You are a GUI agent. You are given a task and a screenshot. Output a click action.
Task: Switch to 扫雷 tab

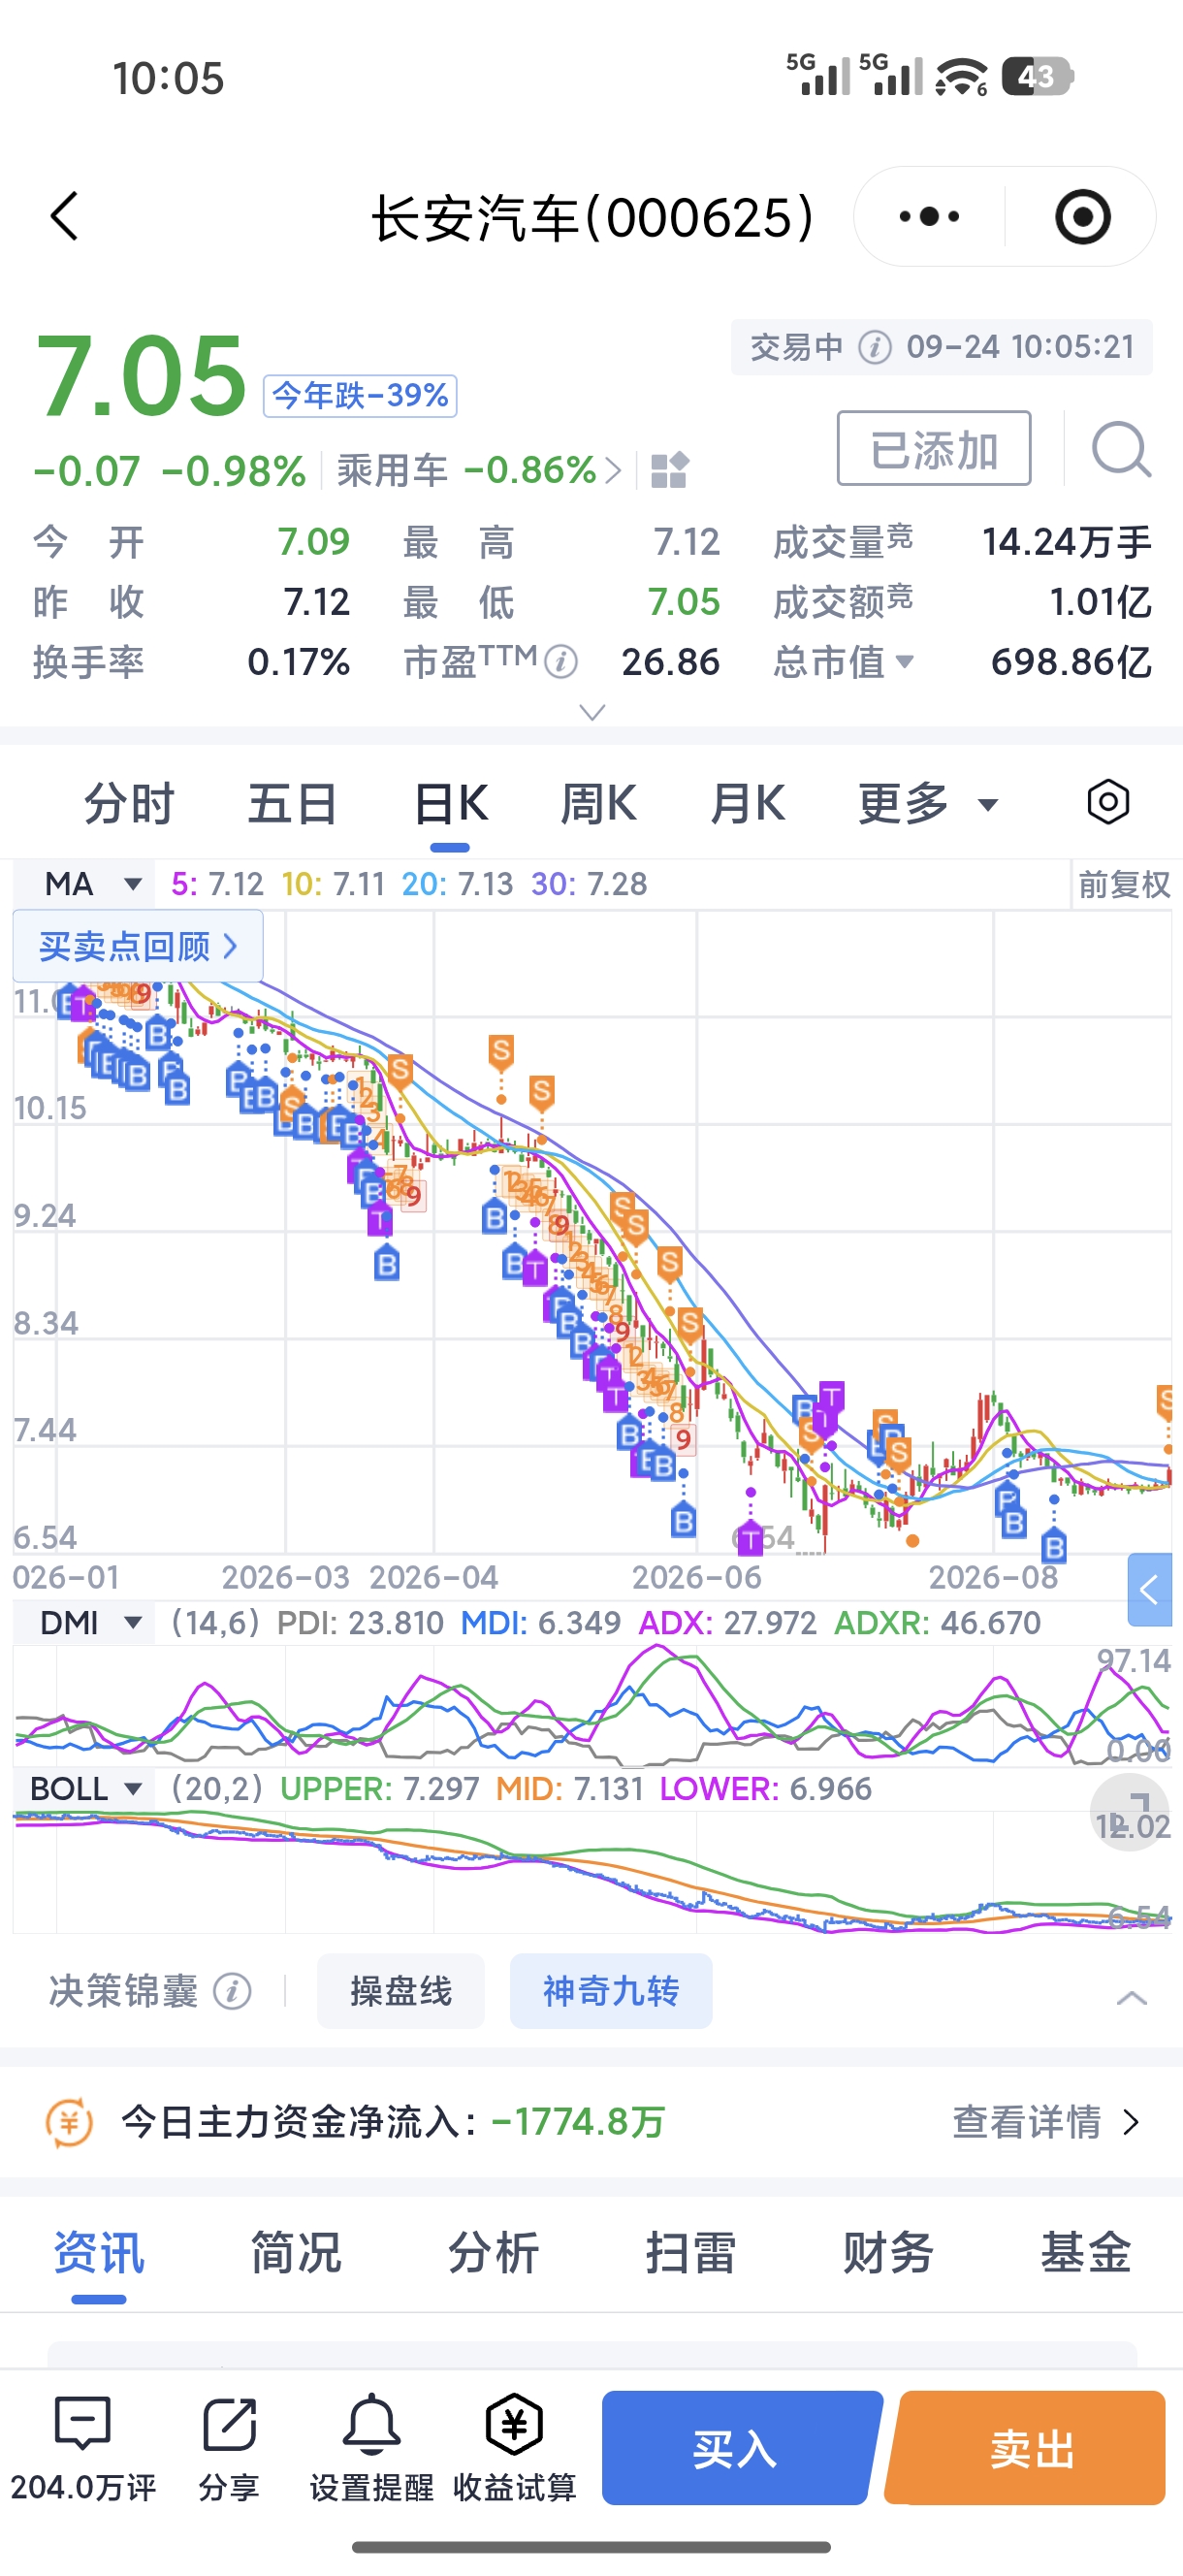690,2253
